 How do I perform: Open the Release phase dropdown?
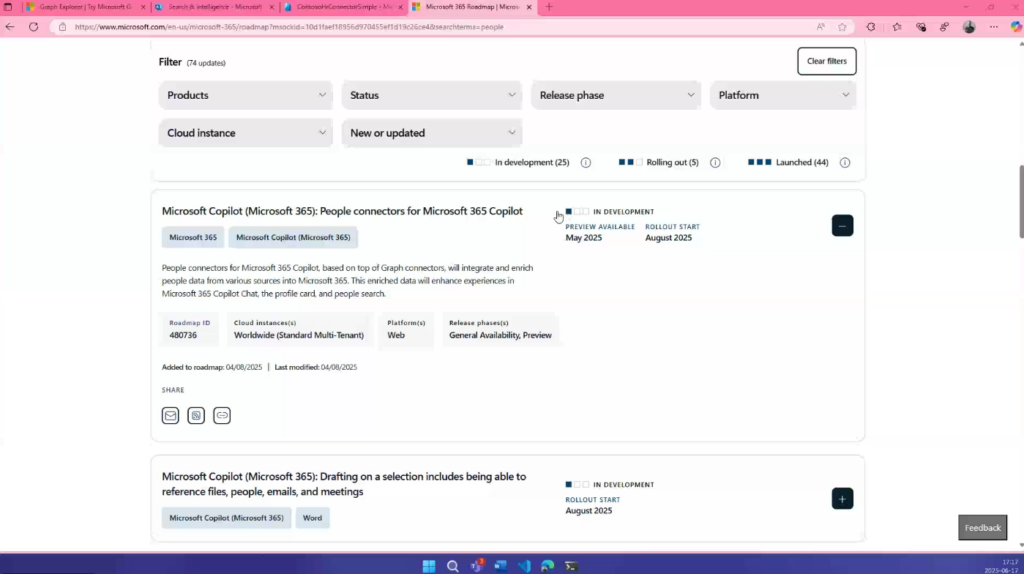pyautogui.click(x=616, y=95)
